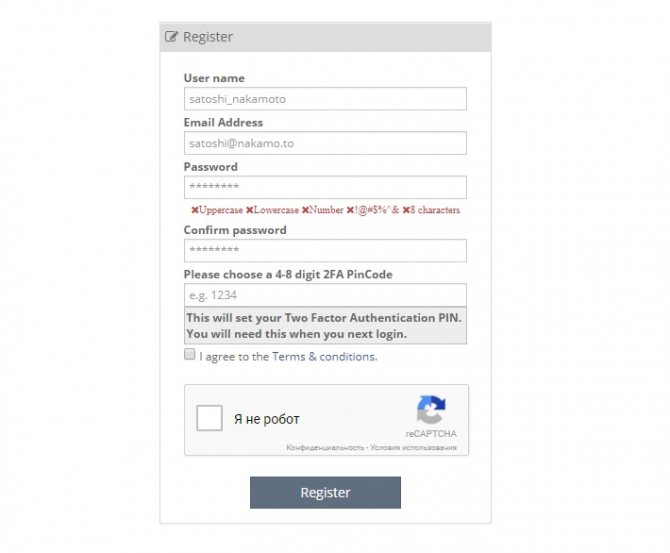
Task: Click the red X before special characters
Action: [x=350, y=210]
